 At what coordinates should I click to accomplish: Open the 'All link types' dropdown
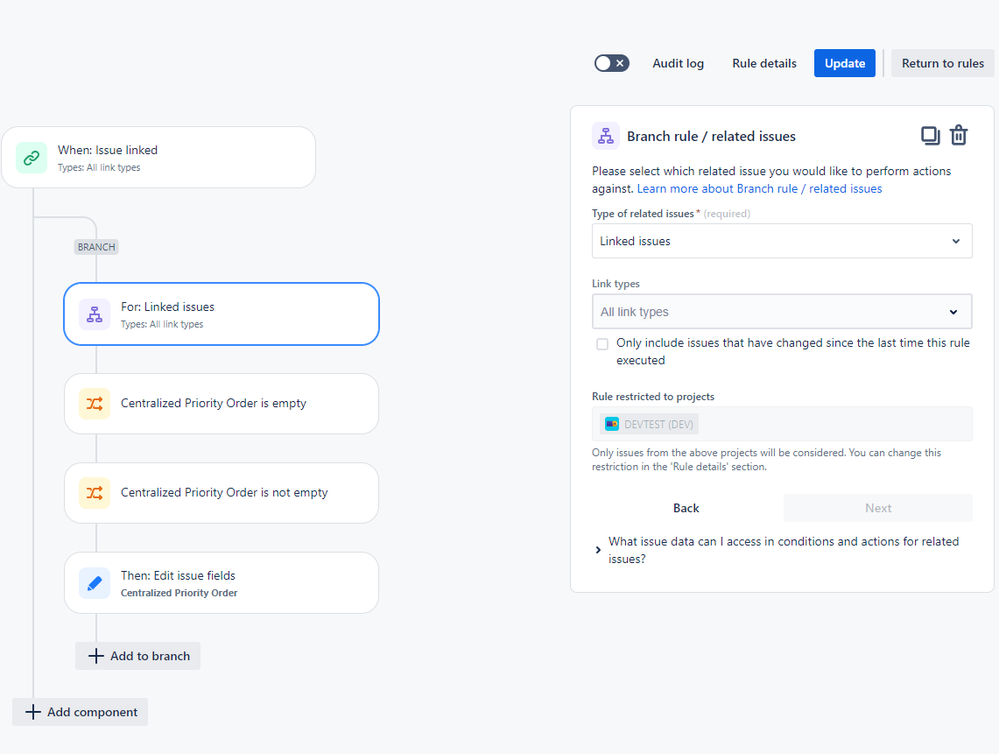click(782, 311)
